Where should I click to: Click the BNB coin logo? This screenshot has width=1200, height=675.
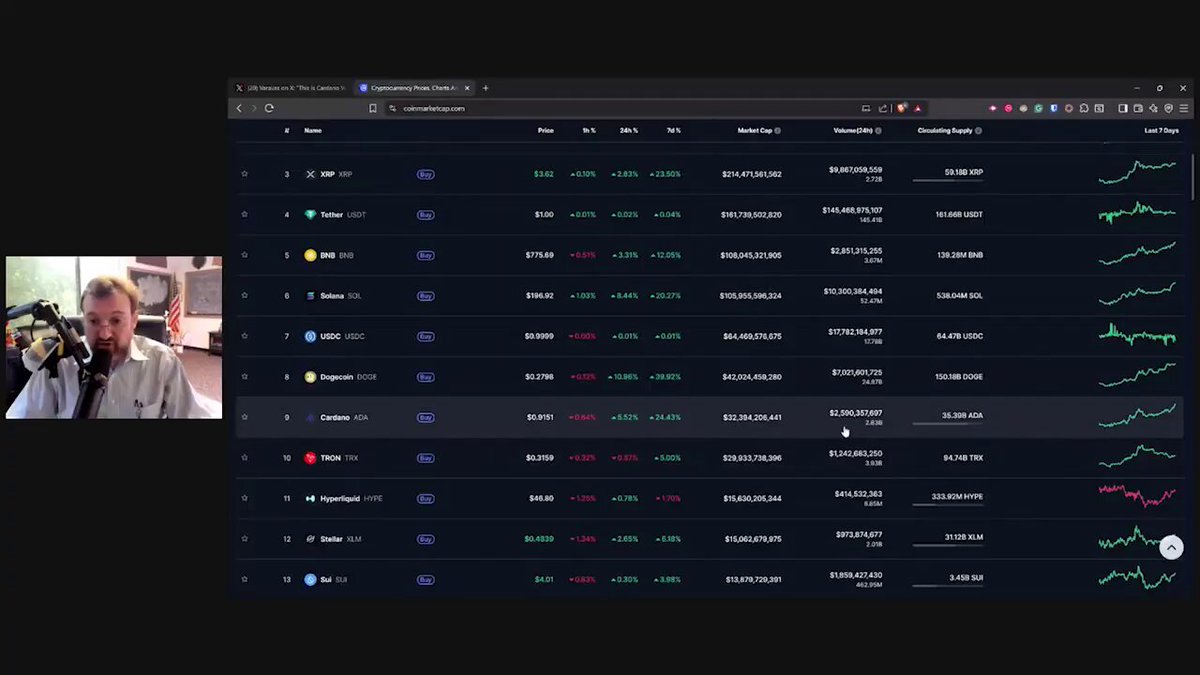click(310, 255)
